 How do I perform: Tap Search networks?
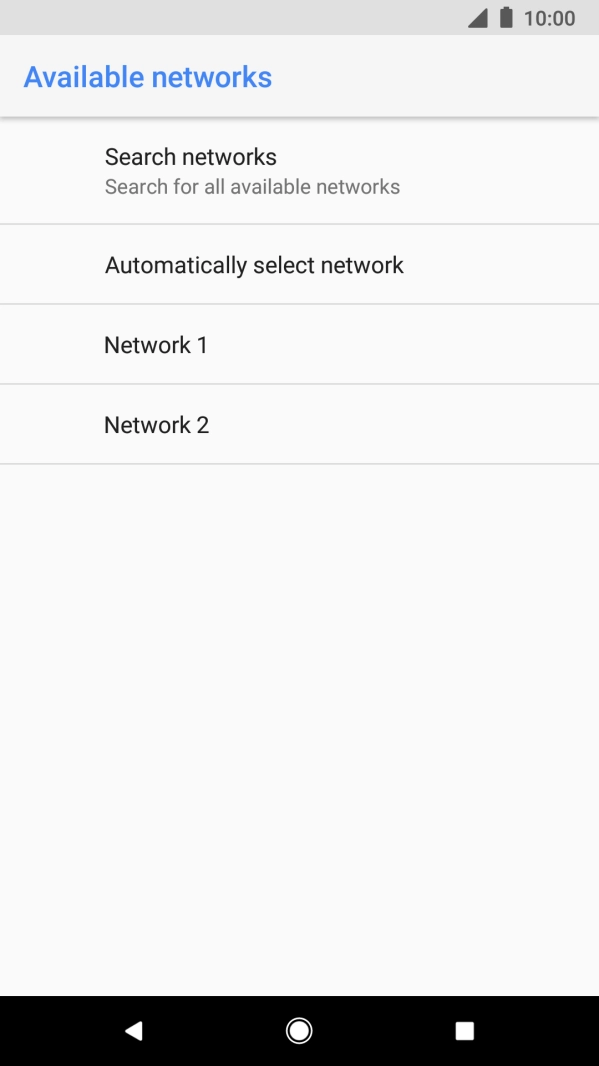tap(189, 156)
